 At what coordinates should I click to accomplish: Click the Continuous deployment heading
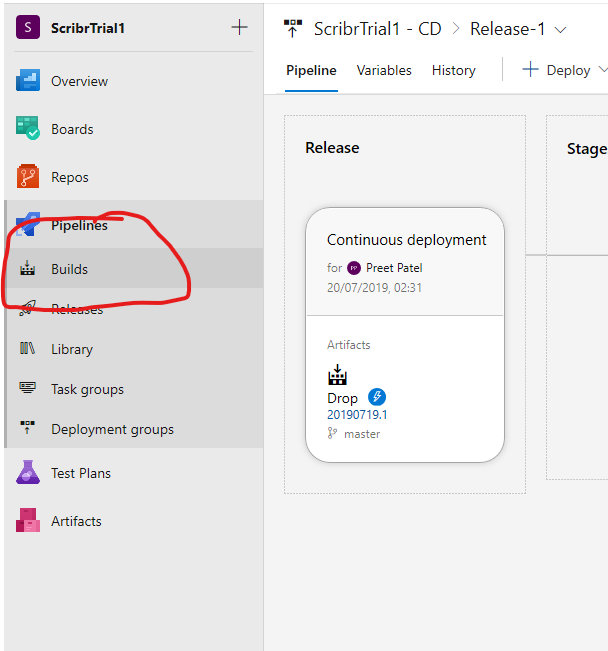click(406, 240)
